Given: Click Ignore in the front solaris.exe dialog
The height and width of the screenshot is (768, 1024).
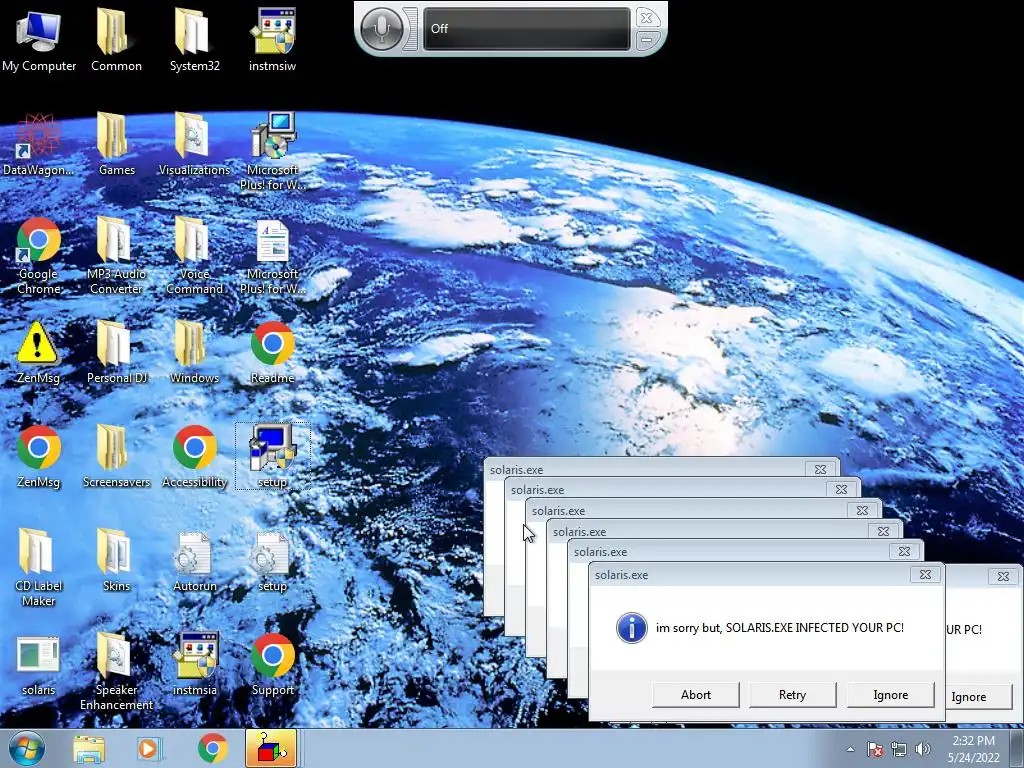Looking at the screenshot, I should 890,695.
